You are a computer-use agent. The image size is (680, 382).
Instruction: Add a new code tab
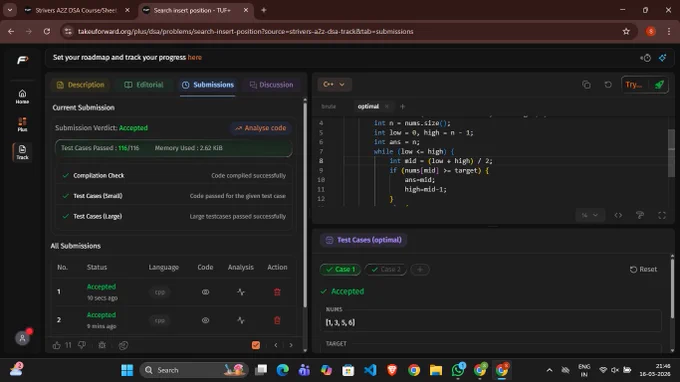pyautogui.click(x=402, y=106)
